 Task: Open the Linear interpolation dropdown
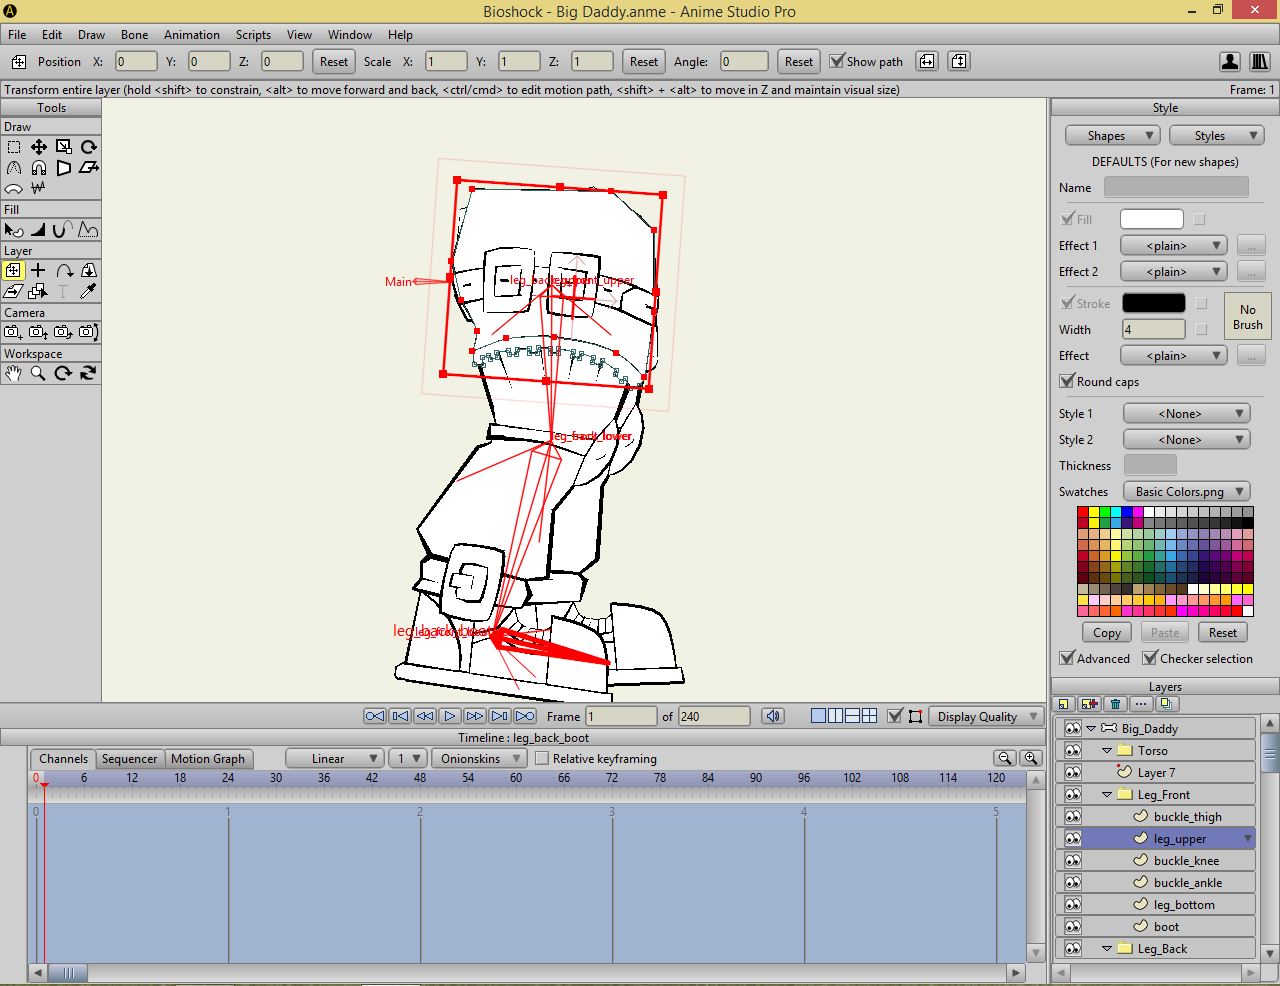pyautogui.click(x=334, y=759)
